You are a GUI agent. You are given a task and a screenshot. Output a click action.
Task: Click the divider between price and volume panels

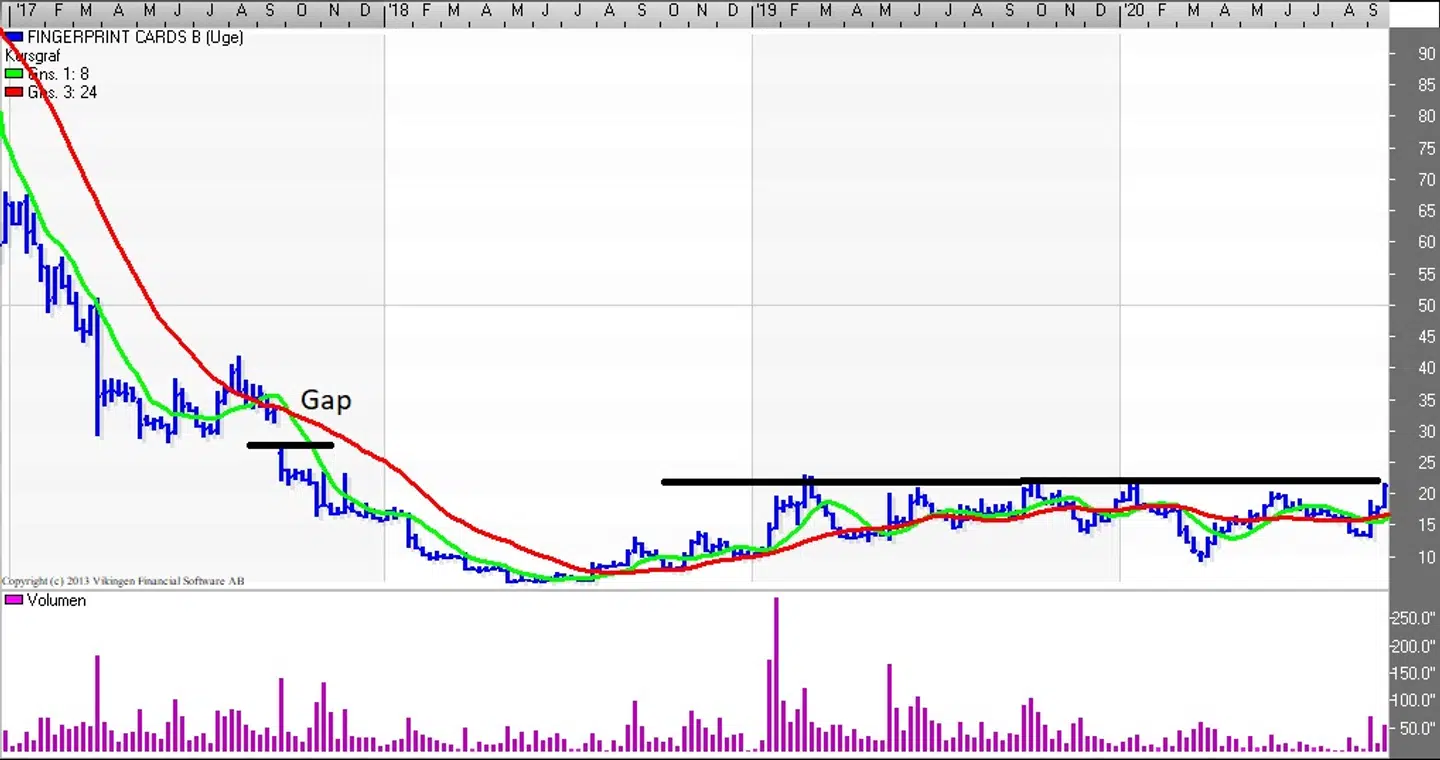[700, 590]
